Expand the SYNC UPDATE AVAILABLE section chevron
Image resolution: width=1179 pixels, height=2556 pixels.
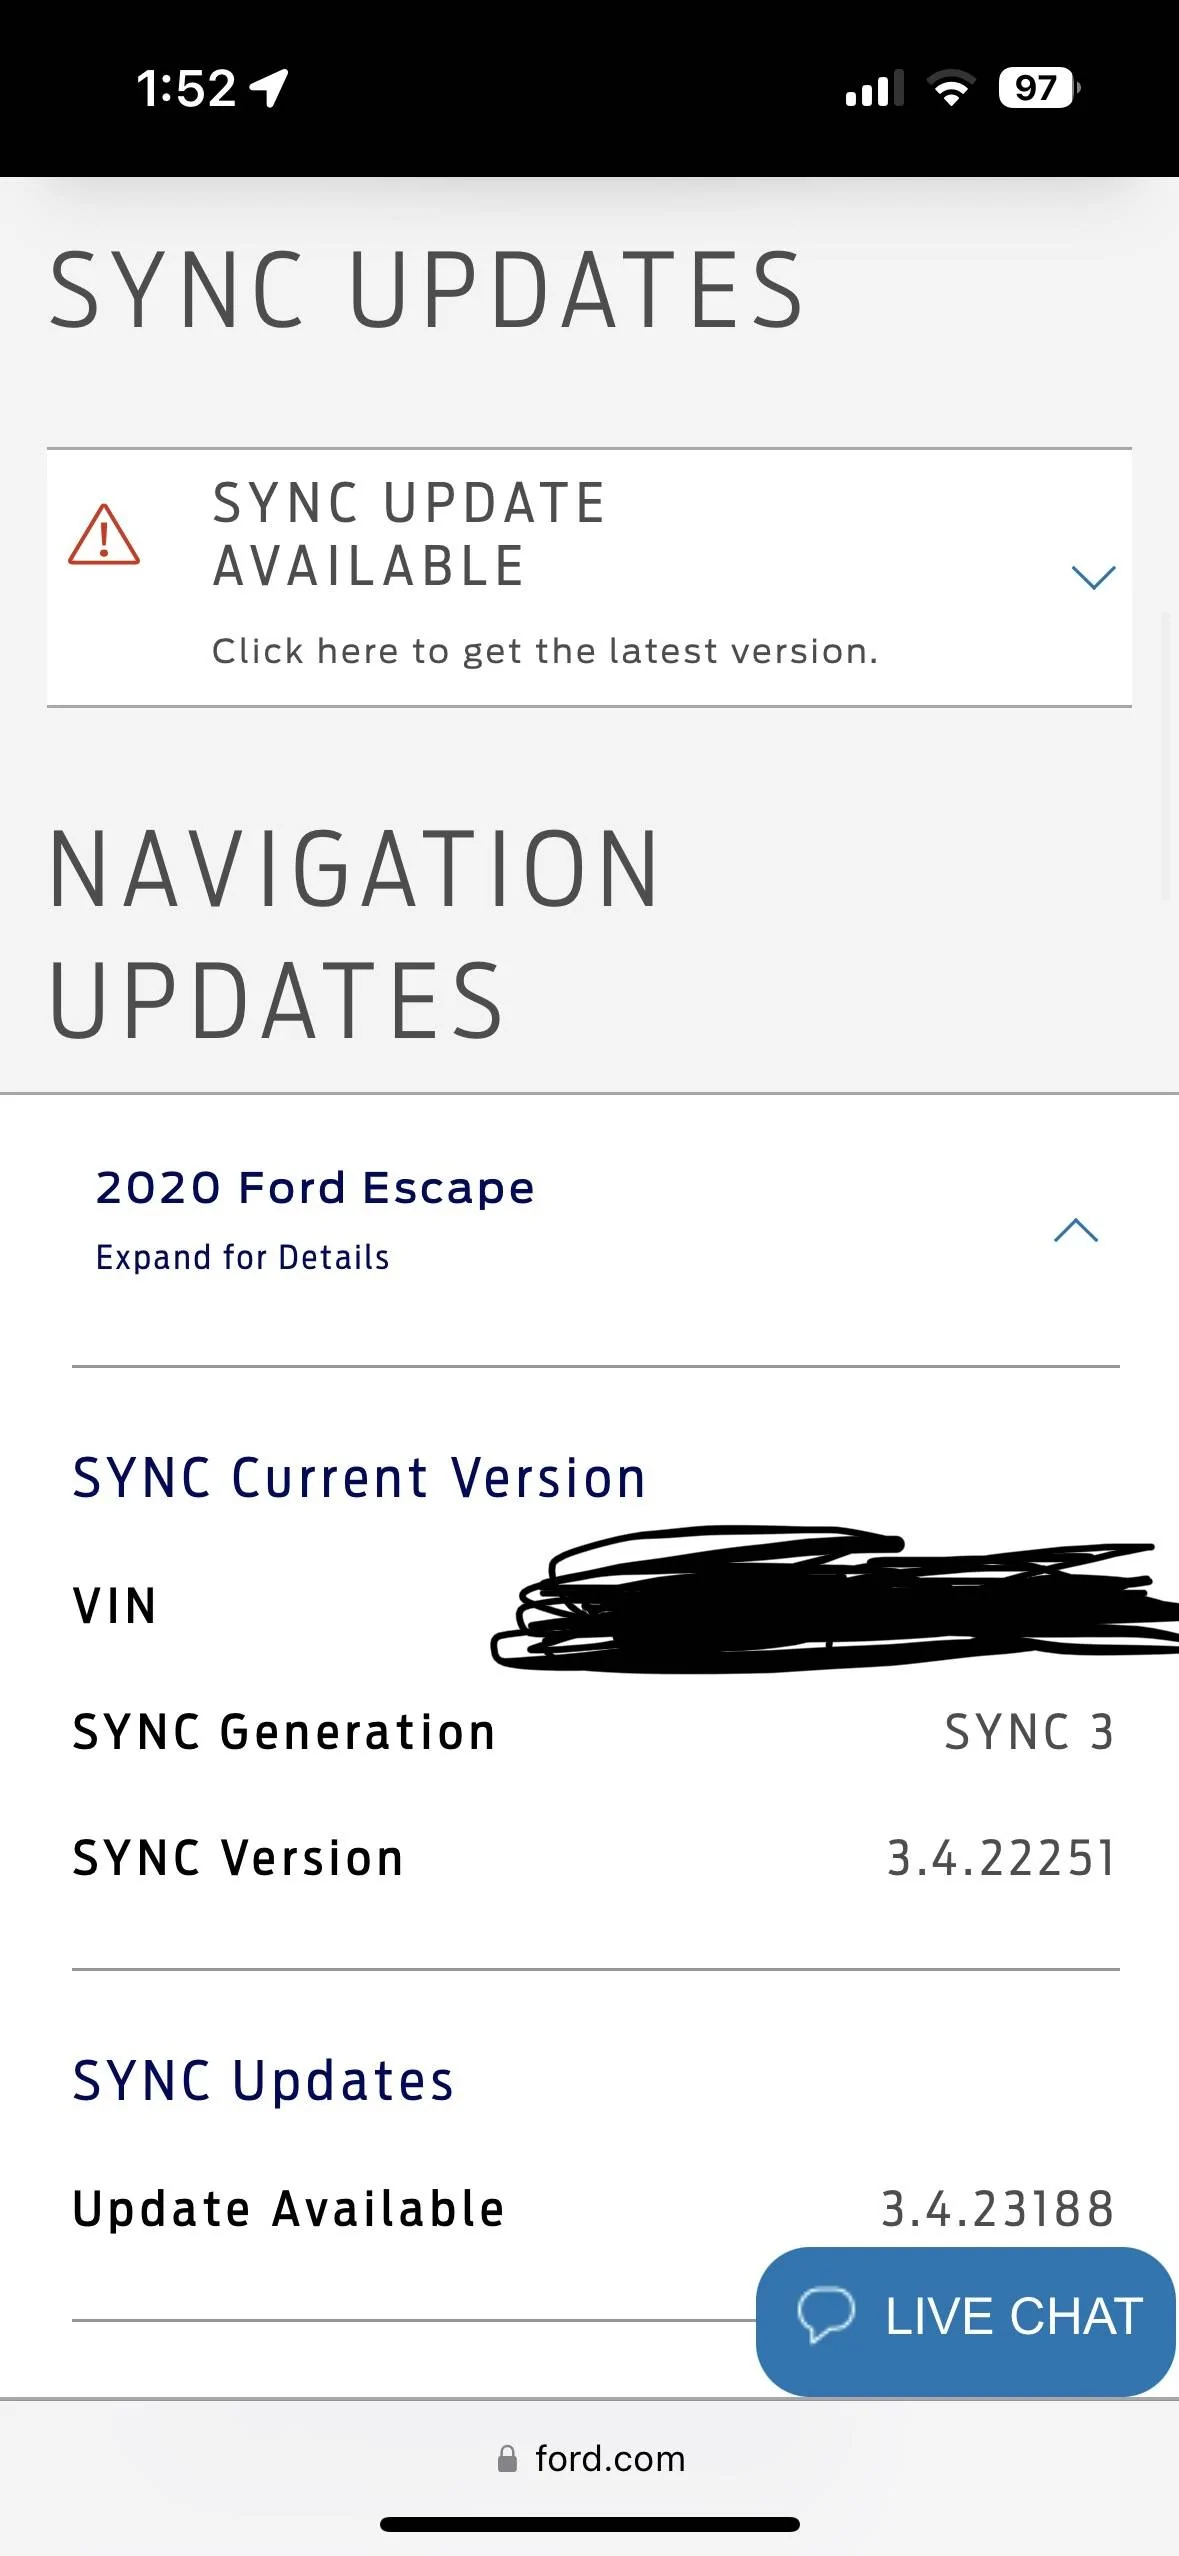click(1092, 576)
